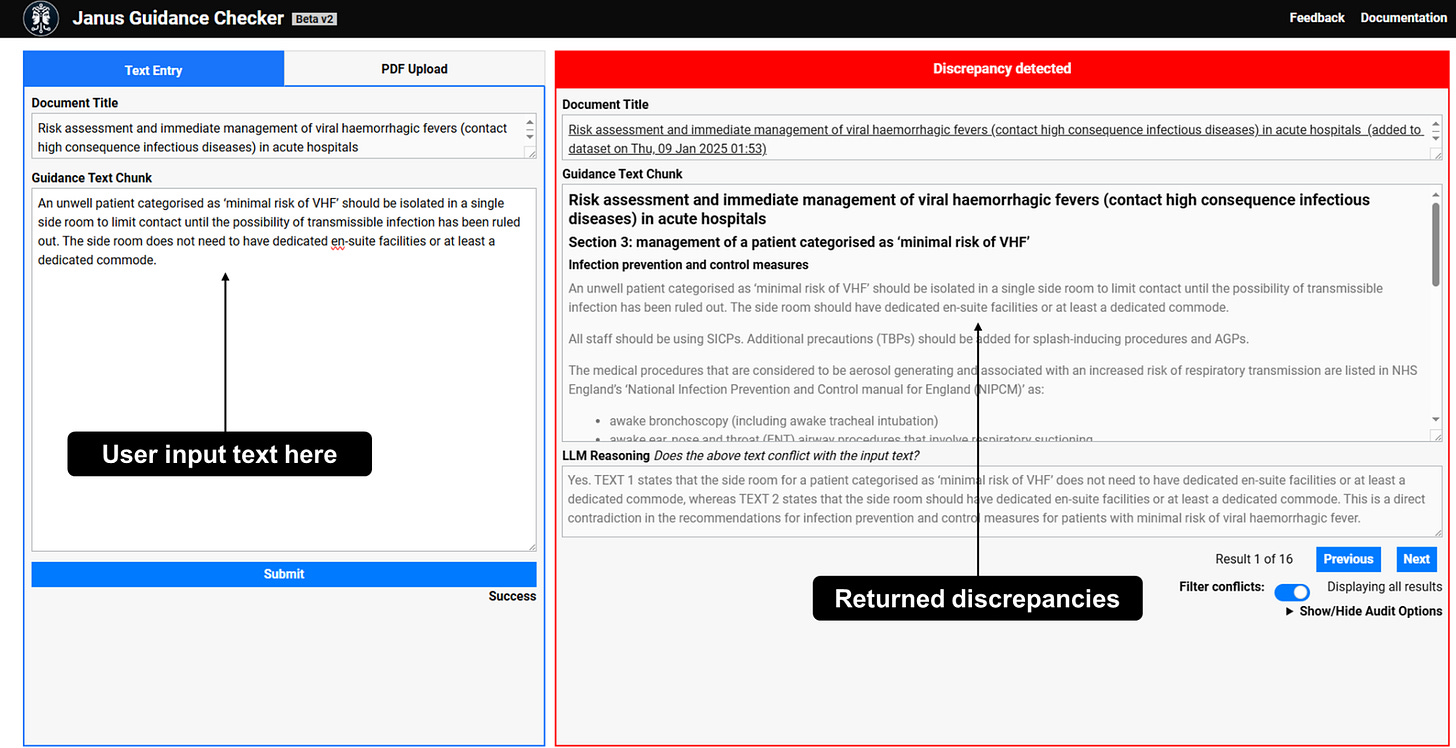Toggle the Filter conflicts switch
This screenshot has height=748, width=1456.
pos(1292,592)
